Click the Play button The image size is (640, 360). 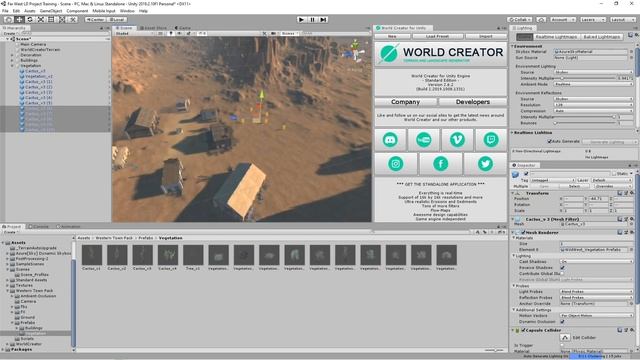point(301,19)
